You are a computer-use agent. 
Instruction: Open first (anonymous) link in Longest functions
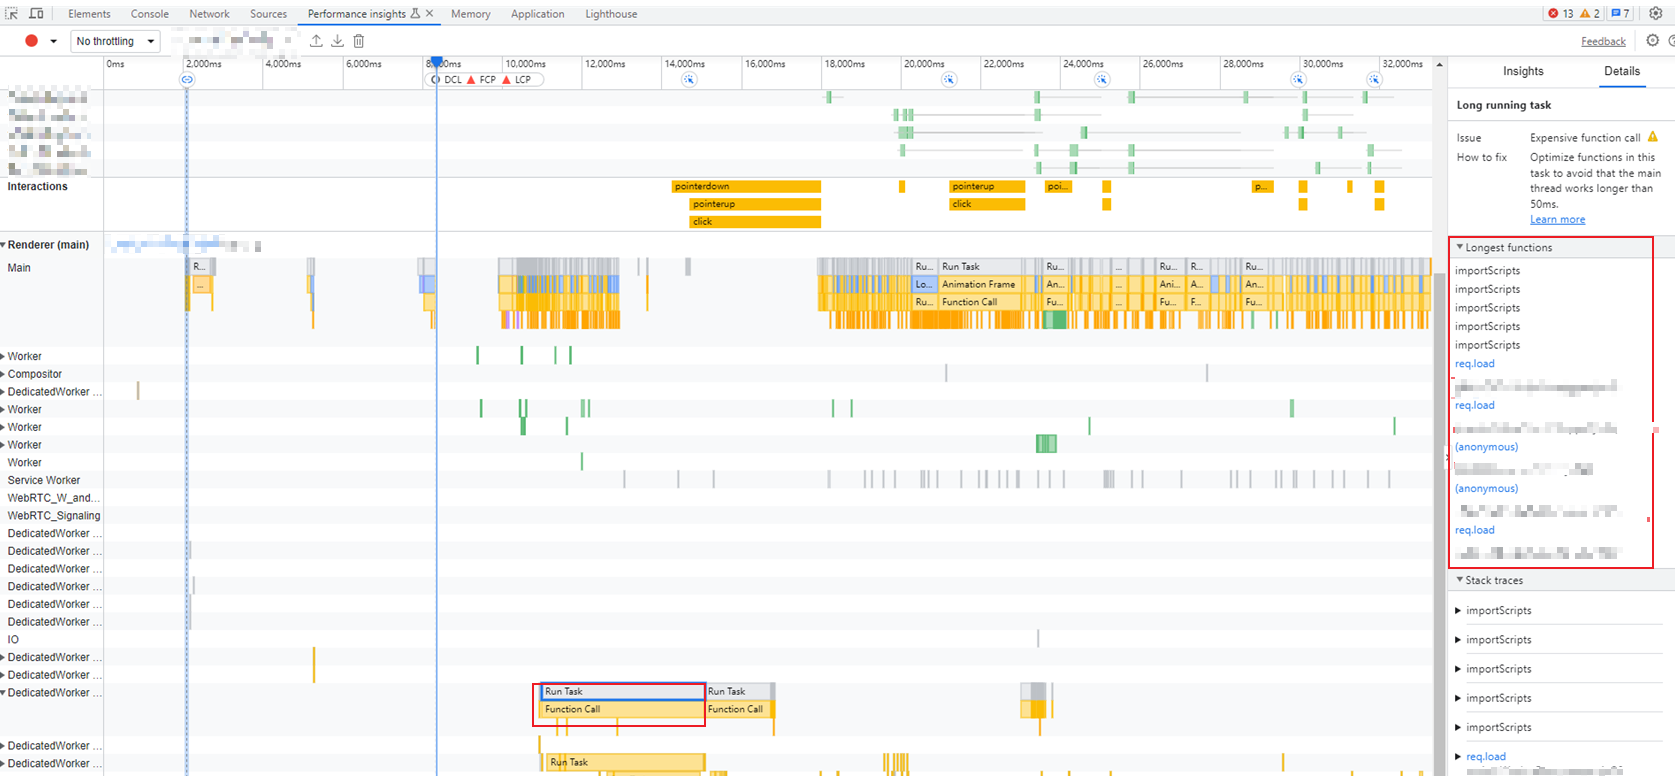coord(1486,447)
